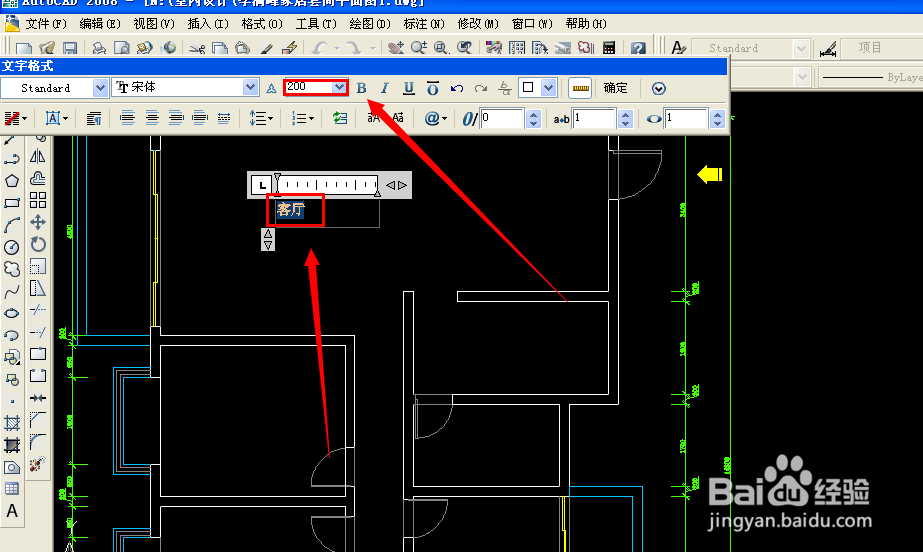
Task: Click the ruler tab-stop type button L
Action: tap(261, 185)
